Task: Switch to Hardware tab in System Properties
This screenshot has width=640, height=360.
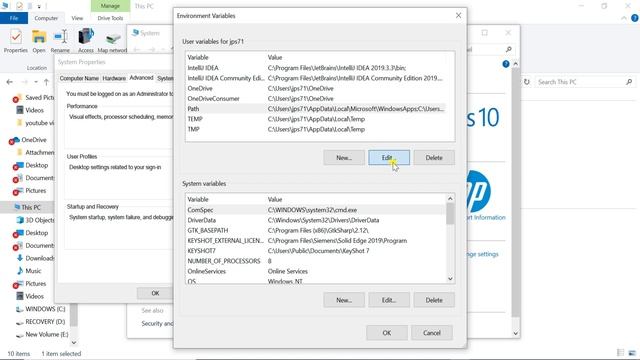Action: [114, 78]
